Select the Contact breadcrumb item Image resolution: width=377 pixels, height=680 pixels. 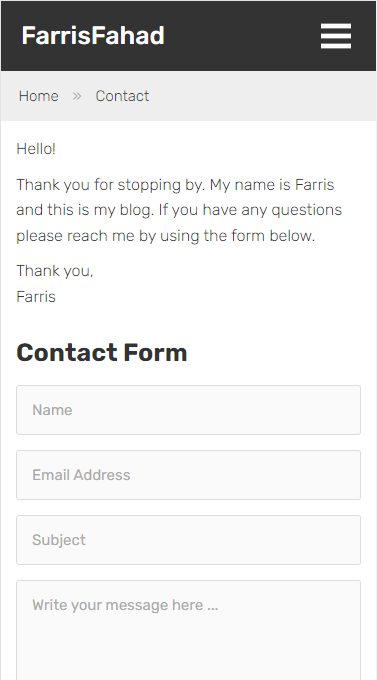(x=122, y=96)
